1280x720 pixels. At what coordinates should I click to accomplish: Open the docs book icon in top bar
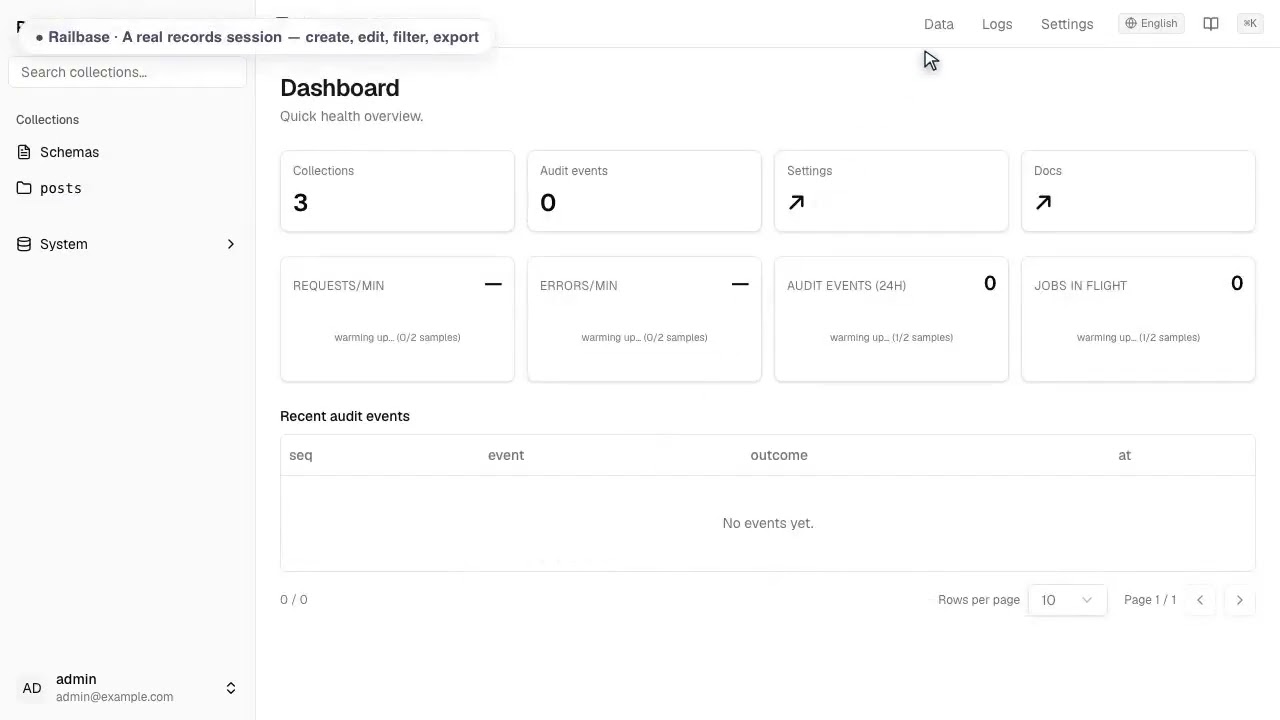point(1211,24)
